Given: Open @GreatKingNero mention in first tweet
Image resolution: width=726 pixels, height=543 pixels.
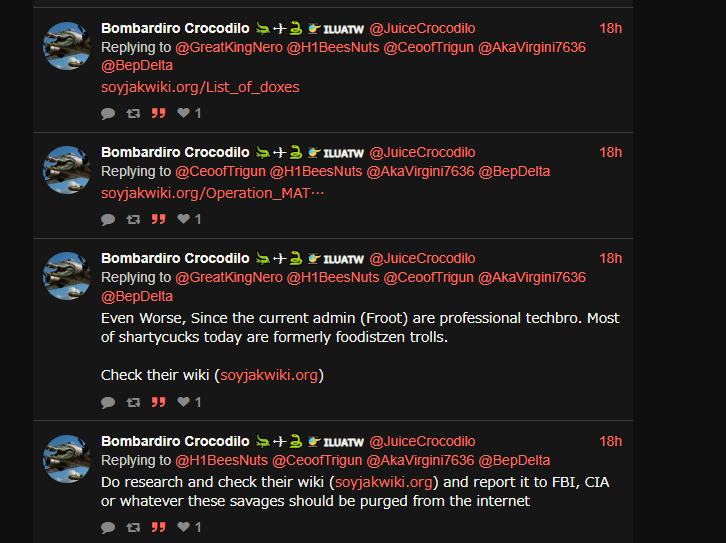Looking at the screenshot, I should click(229, 47).
